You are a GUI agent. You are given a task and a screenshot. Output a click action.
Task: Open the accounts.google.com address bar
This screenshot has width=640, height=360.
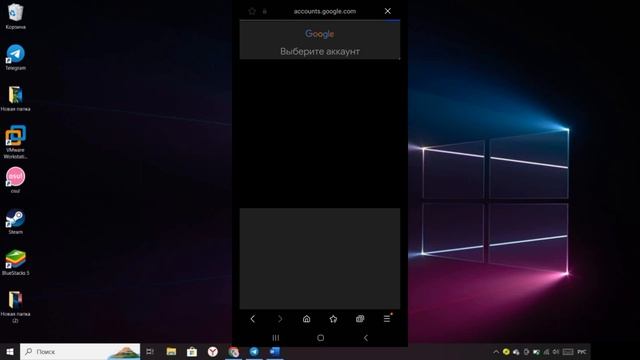324,11
